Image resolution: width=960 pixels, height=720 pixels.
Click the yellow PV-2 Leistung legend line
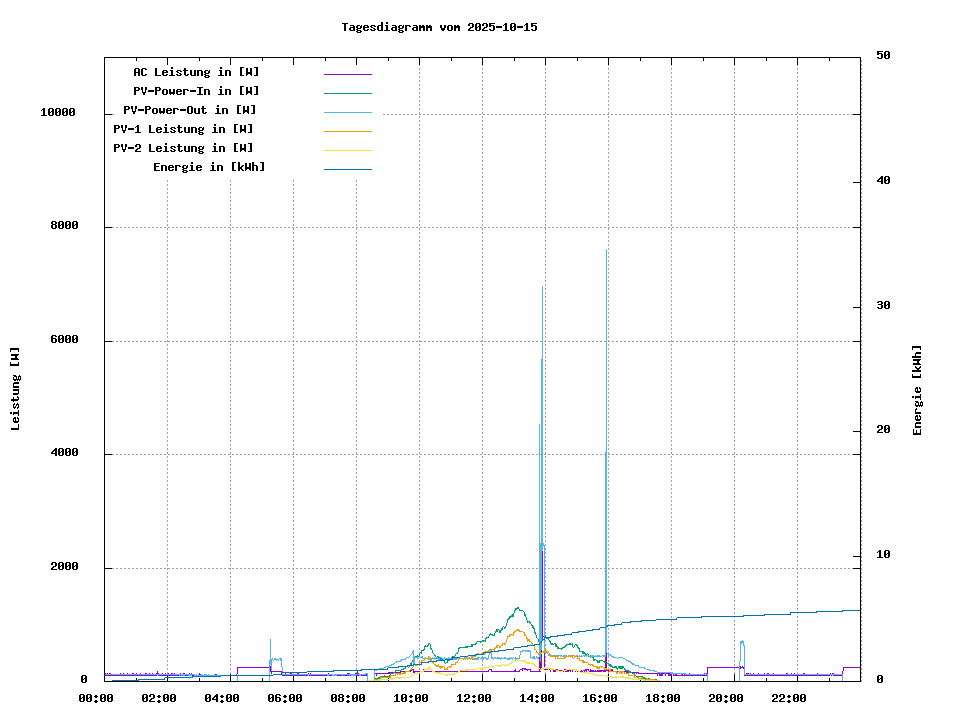tap(347, 149)
